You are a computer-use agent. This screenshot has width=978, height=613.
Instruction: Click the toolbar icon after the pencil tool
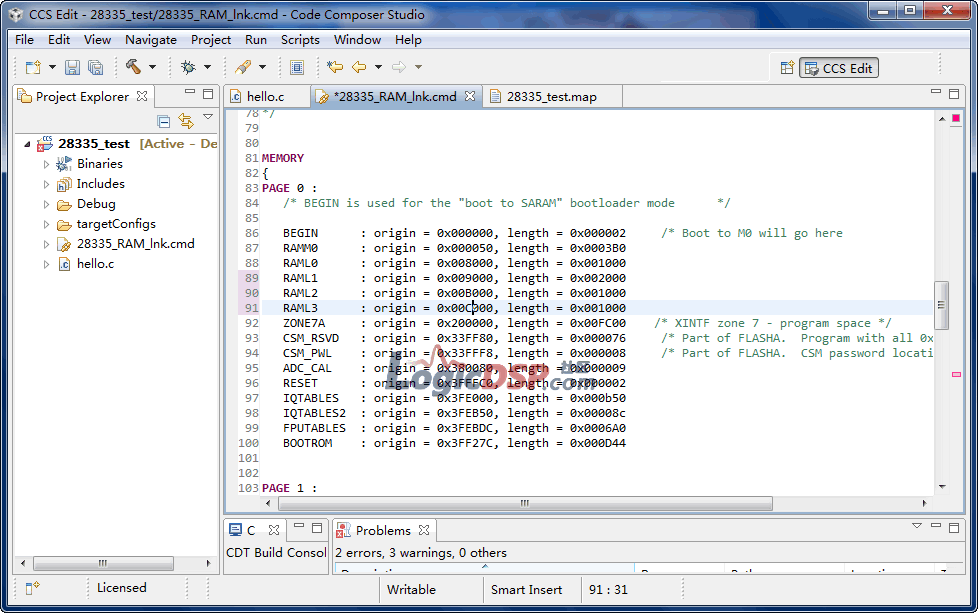click(x=297, y=67)
